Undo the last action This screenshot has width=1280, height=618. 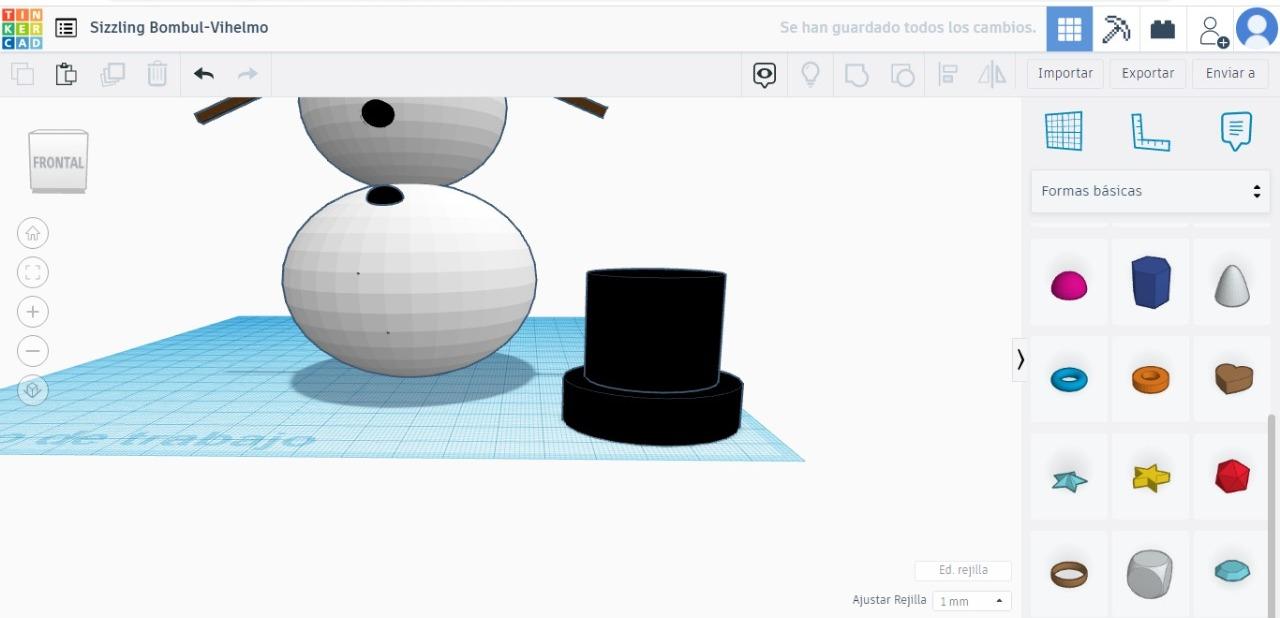(x=204, y=74)
